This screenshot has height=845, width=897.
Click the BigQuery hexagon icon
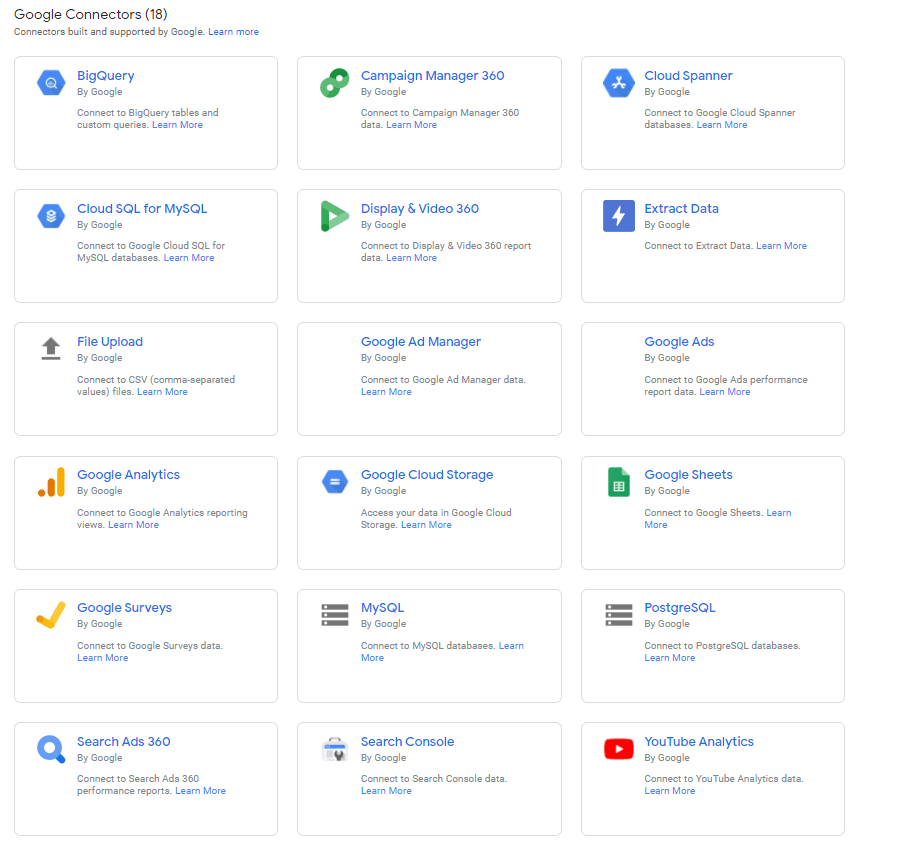(x=51, y=83)
